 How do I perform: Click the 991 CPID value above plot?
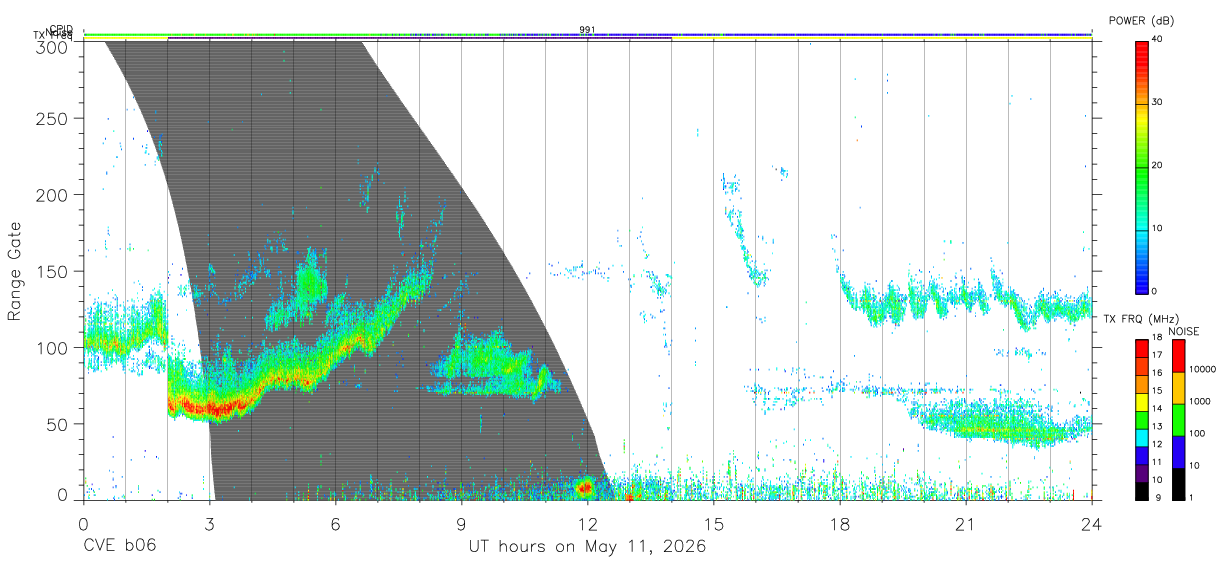588,29
